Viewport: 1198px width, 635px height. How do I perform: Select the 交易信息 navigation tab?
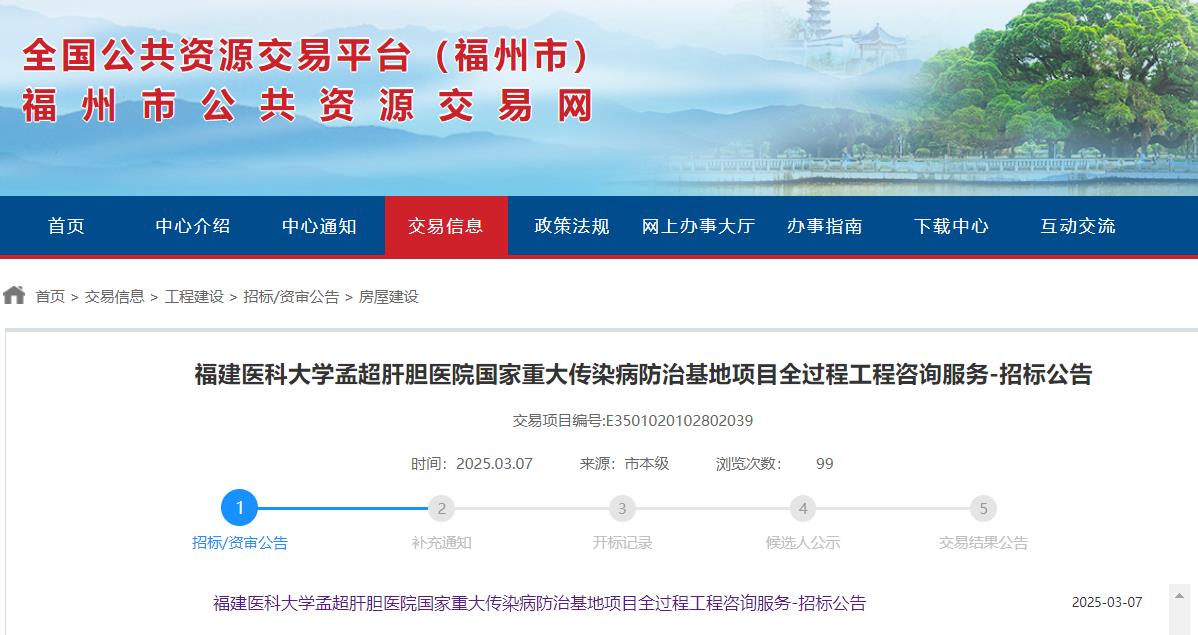tap(446, 226)
